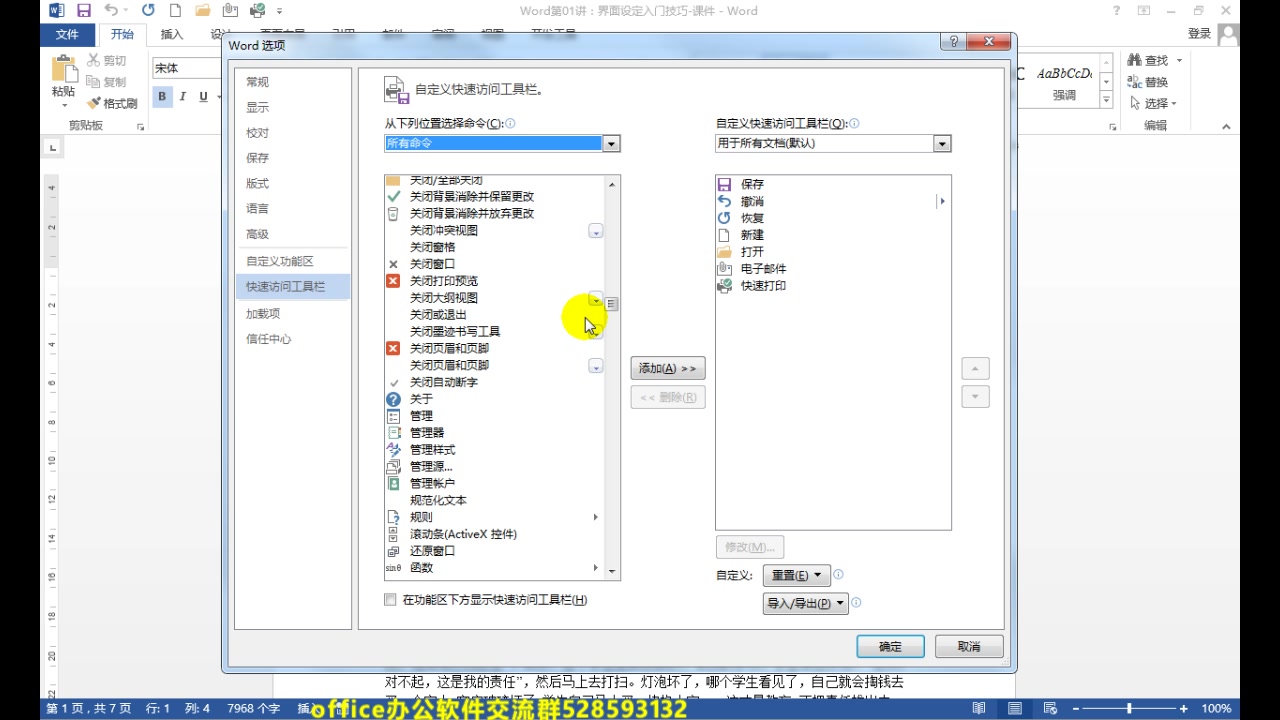This screenshot has height=720, width=1280.
Task: Toggle Italic formatting in Word ribbon
Action: 183,97
